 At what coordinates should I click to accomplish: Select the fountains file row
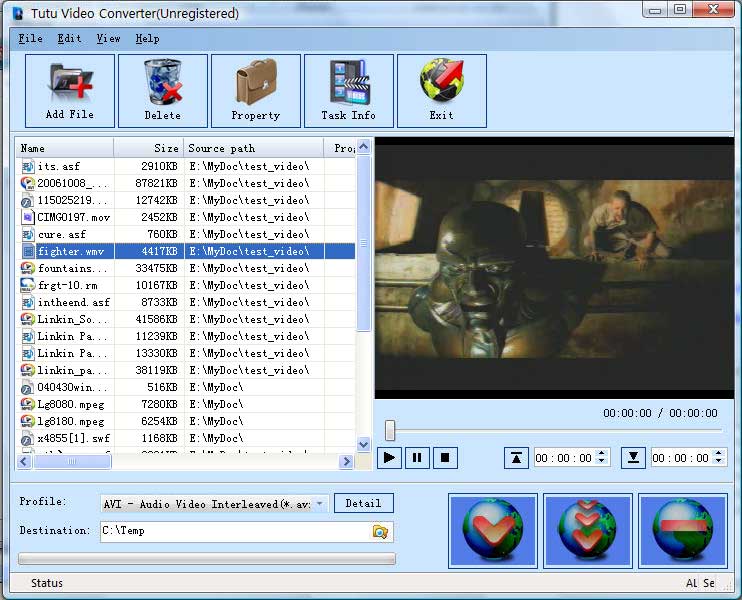pos(186,268)
